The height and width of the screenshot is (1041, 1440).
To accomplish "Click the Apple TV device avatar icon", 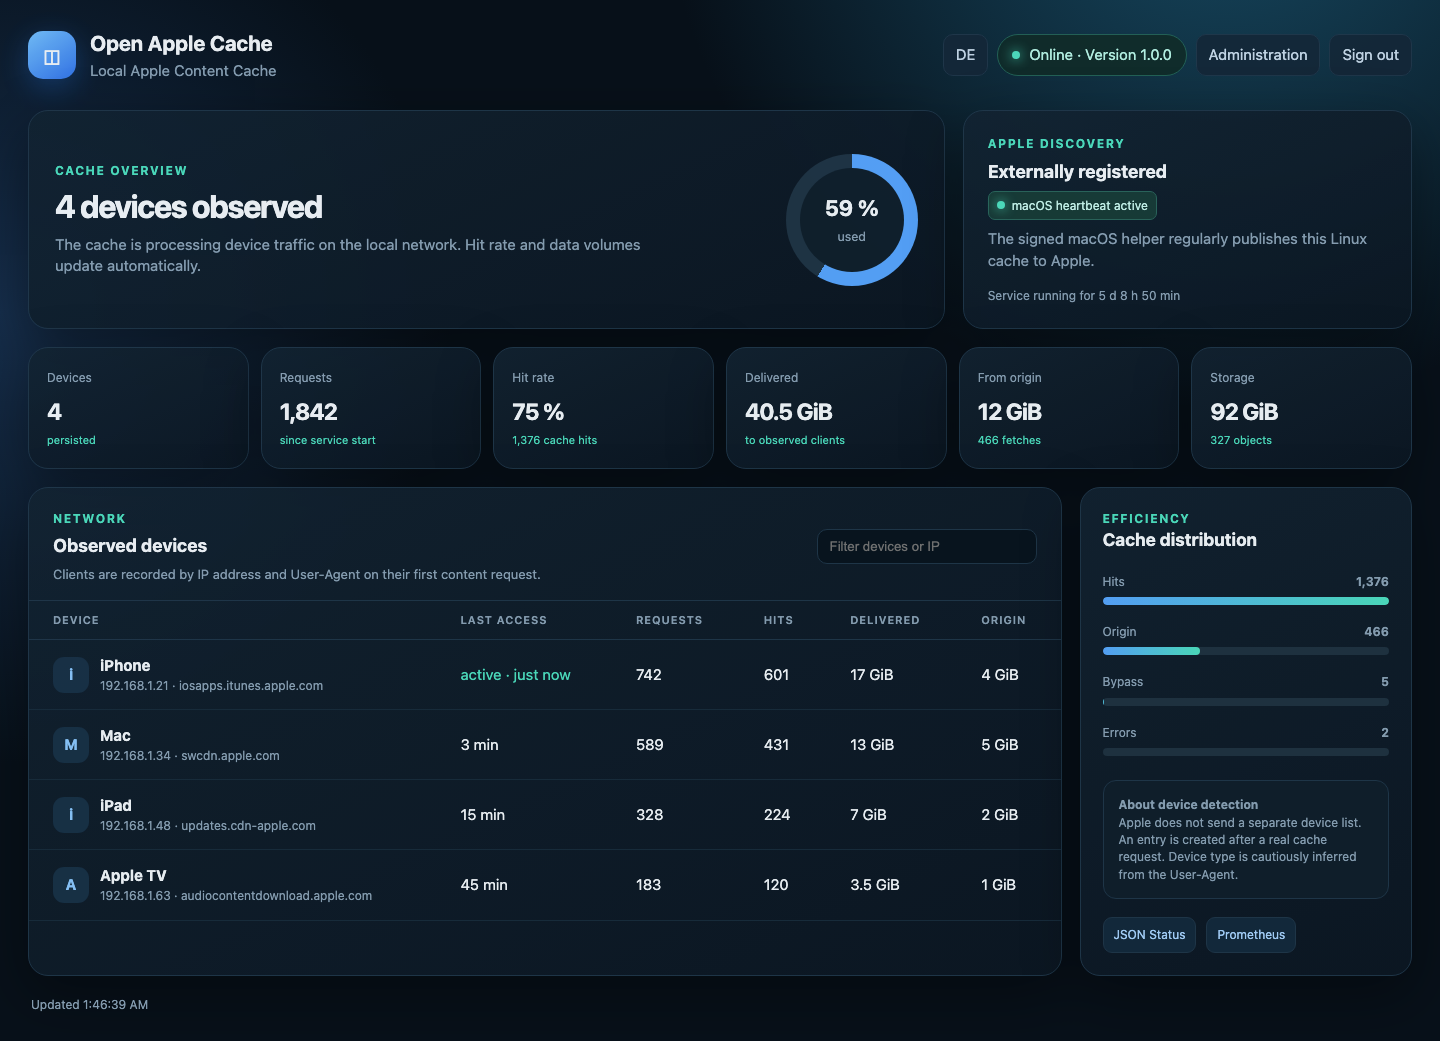I will pyautogui.click(x=71, y=885).
